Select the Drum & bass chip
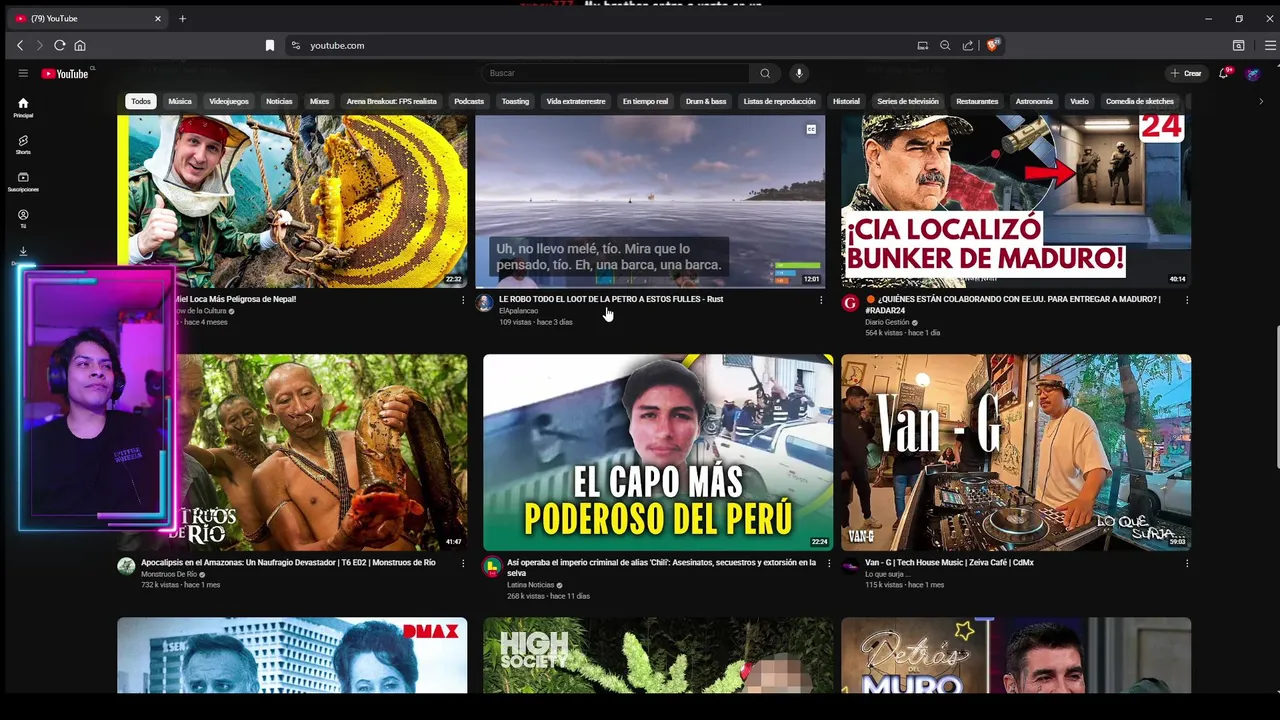 pos(706,101)
